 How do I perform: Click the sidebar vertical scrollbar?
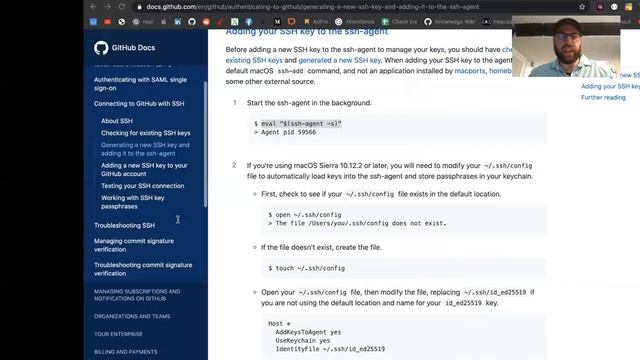205,144
